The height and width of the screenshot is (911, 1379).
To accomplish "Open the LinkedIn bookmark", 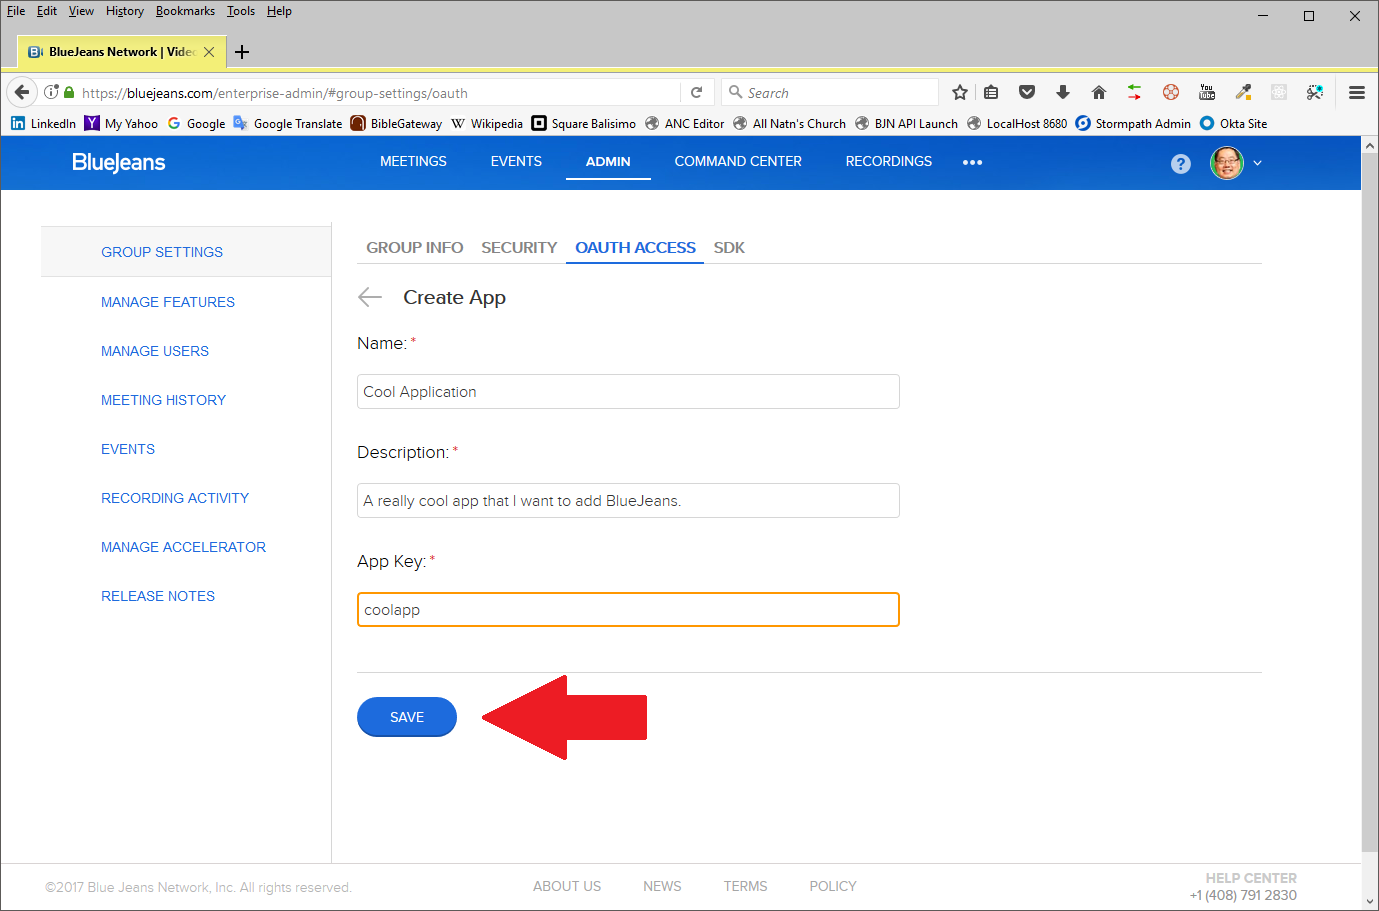I will pyautogui.click(x=43, y=123).
